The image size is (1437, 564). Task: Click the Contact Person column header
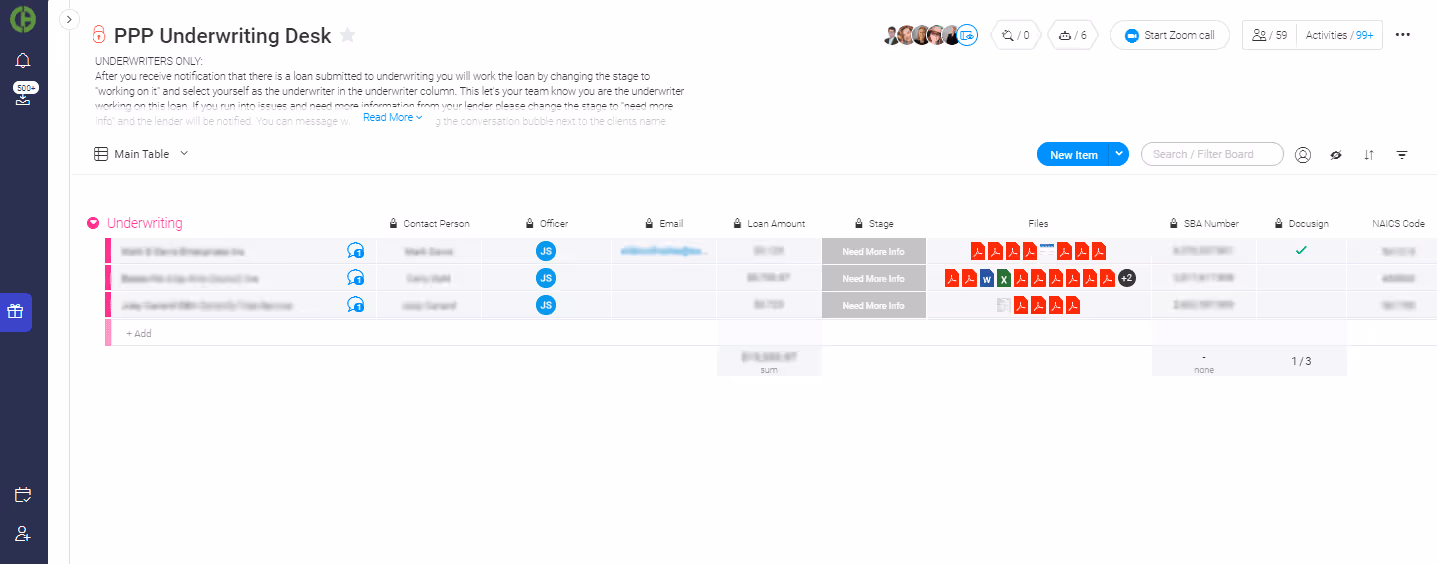point(436,224)
